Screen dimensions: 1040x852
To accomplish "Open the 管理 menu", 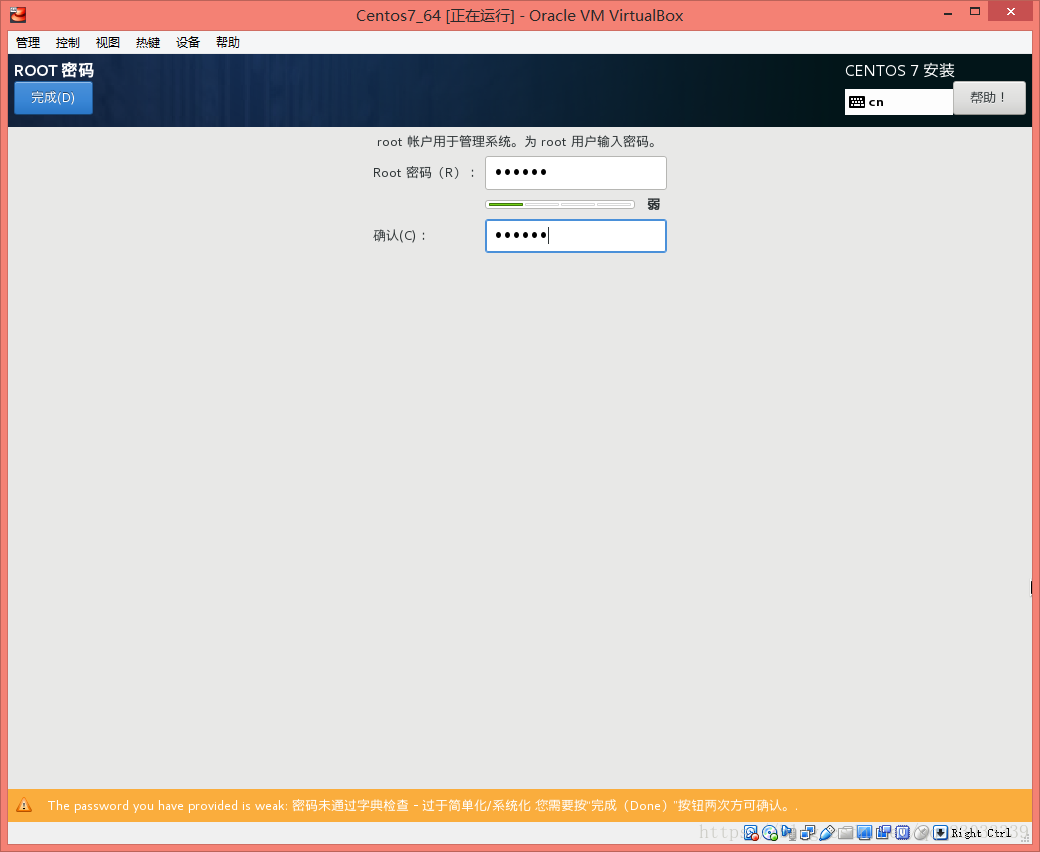I will click(x=28, y=42).
